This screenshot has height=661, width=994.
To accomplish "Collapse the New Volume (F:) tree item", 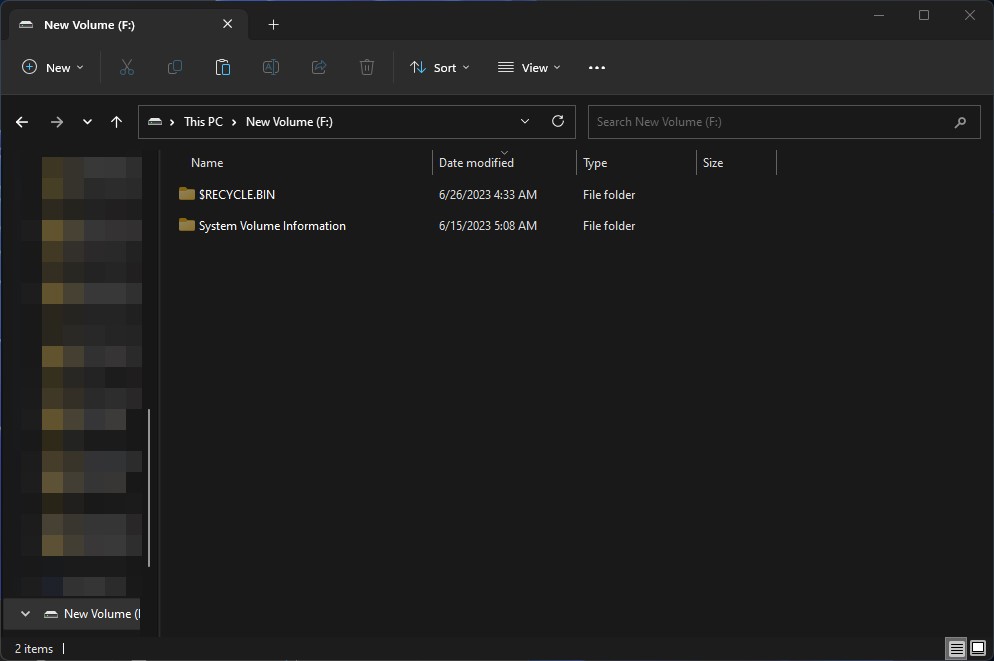I will pyautogui.click(x=24, y=613).
